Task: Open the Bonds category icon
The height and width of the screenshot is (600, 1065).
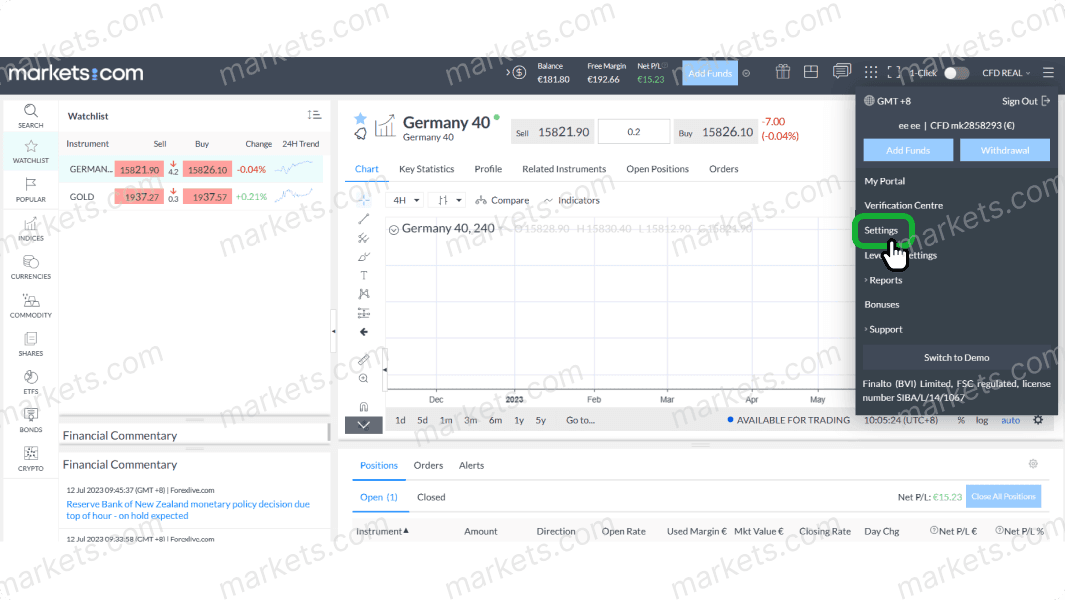Action: coord(31,421)
